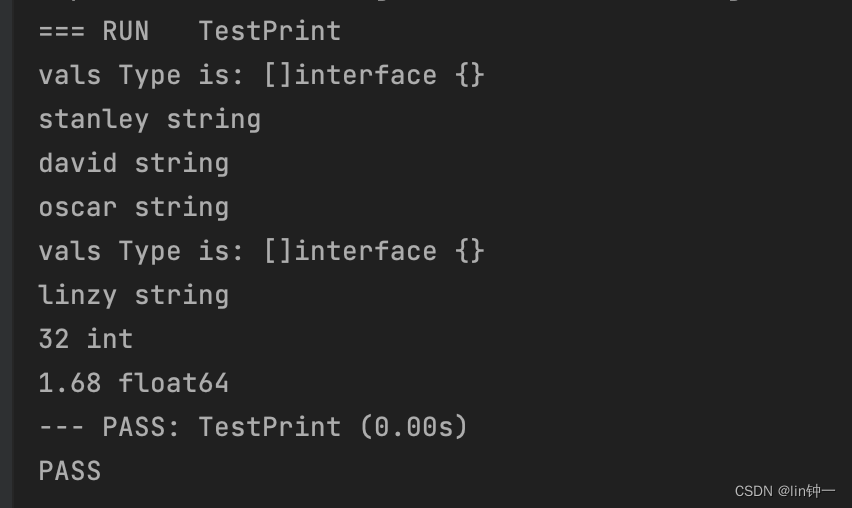Click the word "linzy" in output
This screenshot has height=508, width=852.
pyautogui.click(x=78, y=295)
